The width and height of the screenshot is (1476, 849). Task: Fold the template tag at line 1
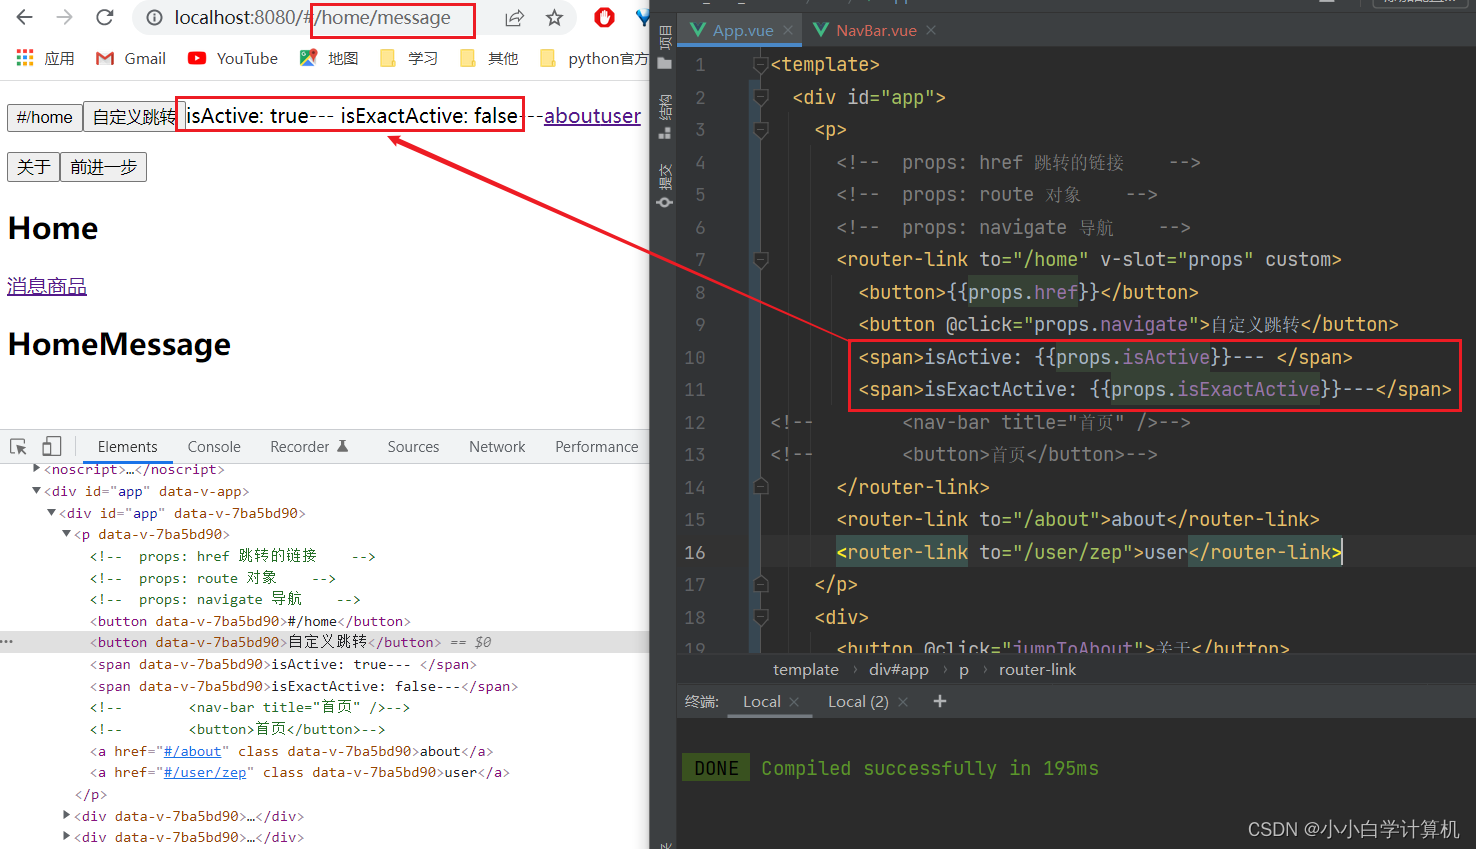click(761, 65)
